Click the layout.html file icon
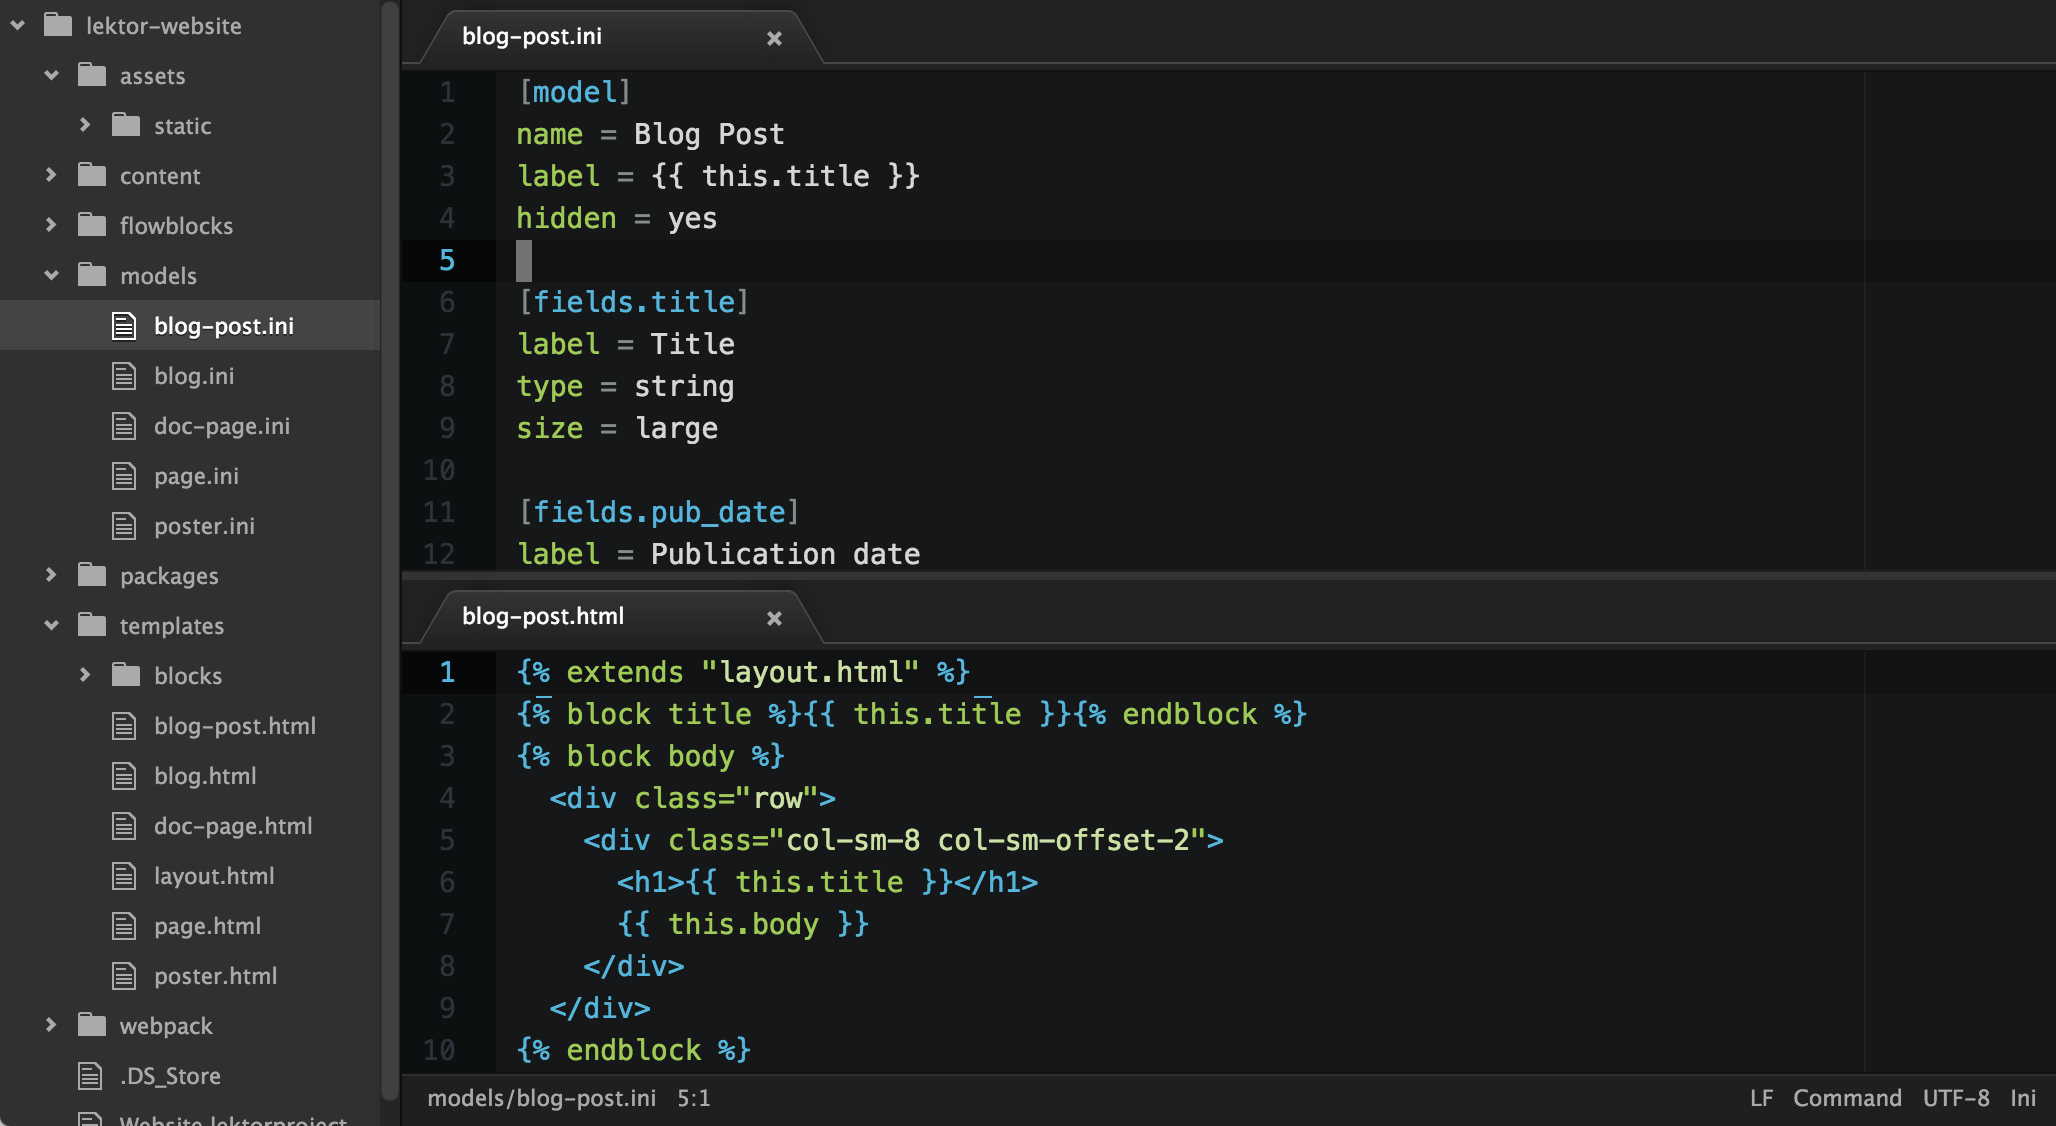The image size is (2056, 1126). (x=124, y=876)
